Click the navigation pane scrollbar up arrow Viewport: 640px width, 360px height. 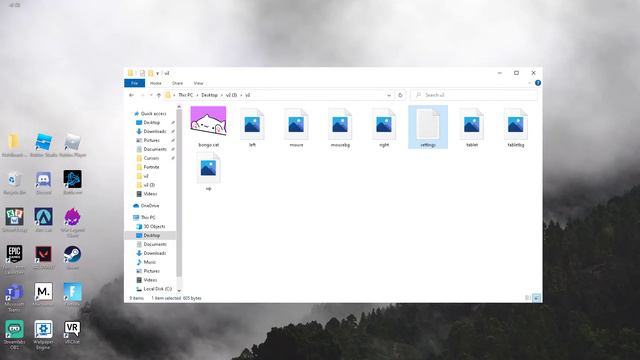coord(179,107)
